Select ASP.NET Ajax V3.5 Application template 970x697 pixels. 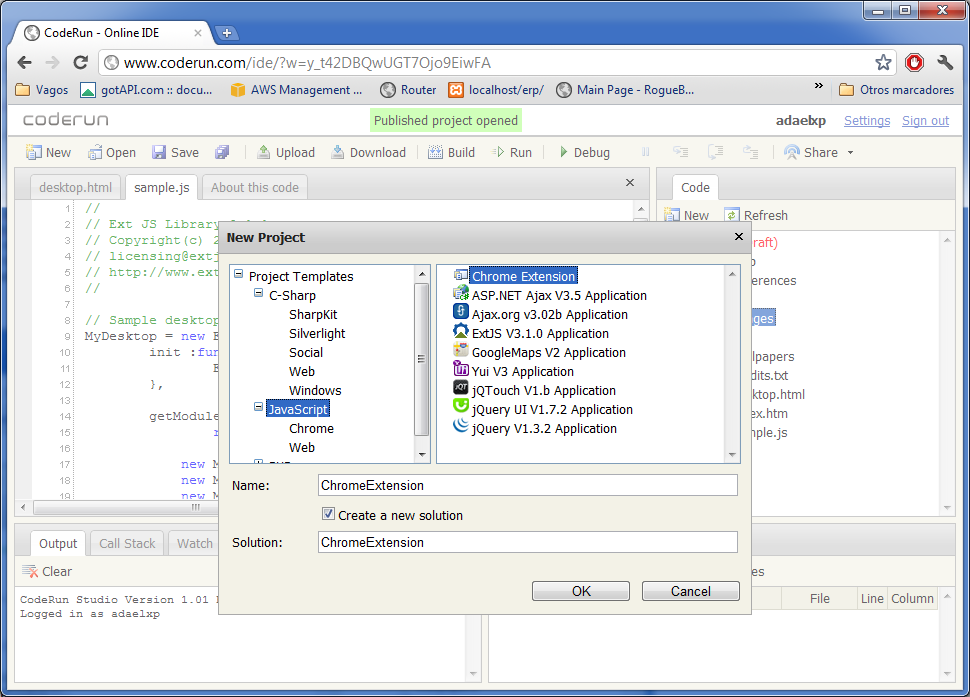(x=559, y=296)
